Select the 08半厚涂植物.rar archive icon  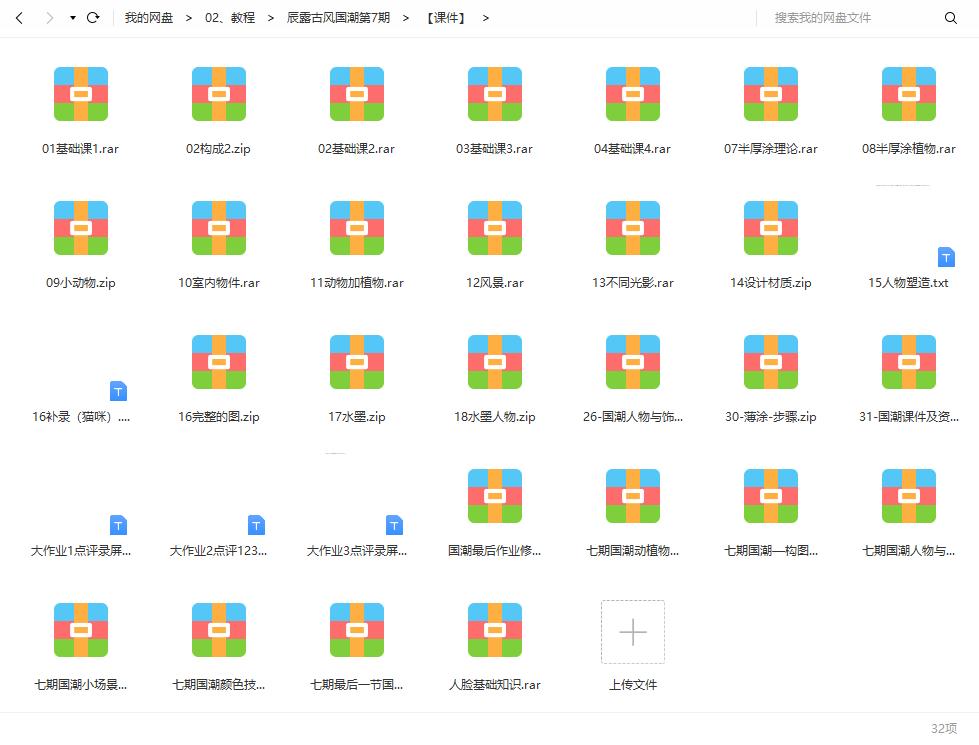[x=909, y=94]
